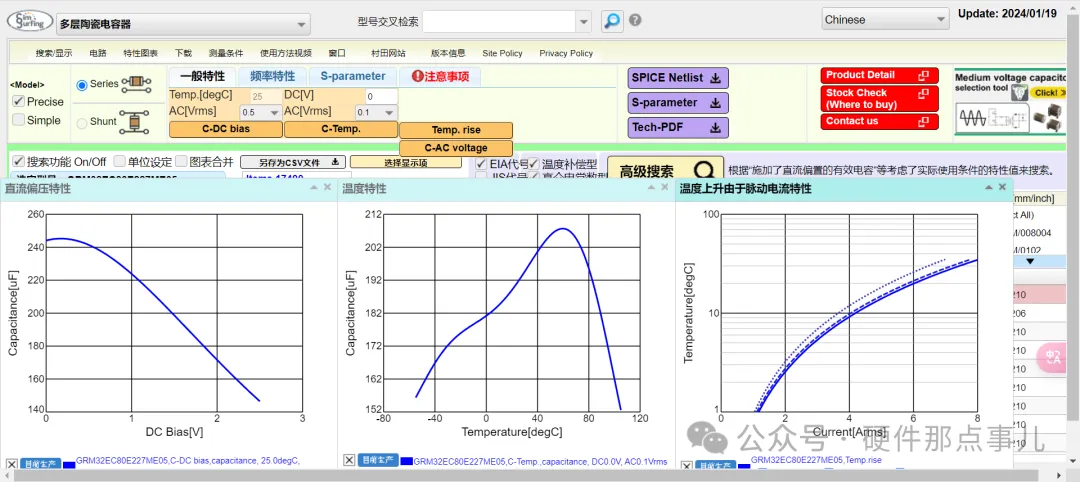Image resolution: width=1080 pixels, height=482 pixels.
Task: Open the Chinese language dropdown
Action: tap(885, 20)
